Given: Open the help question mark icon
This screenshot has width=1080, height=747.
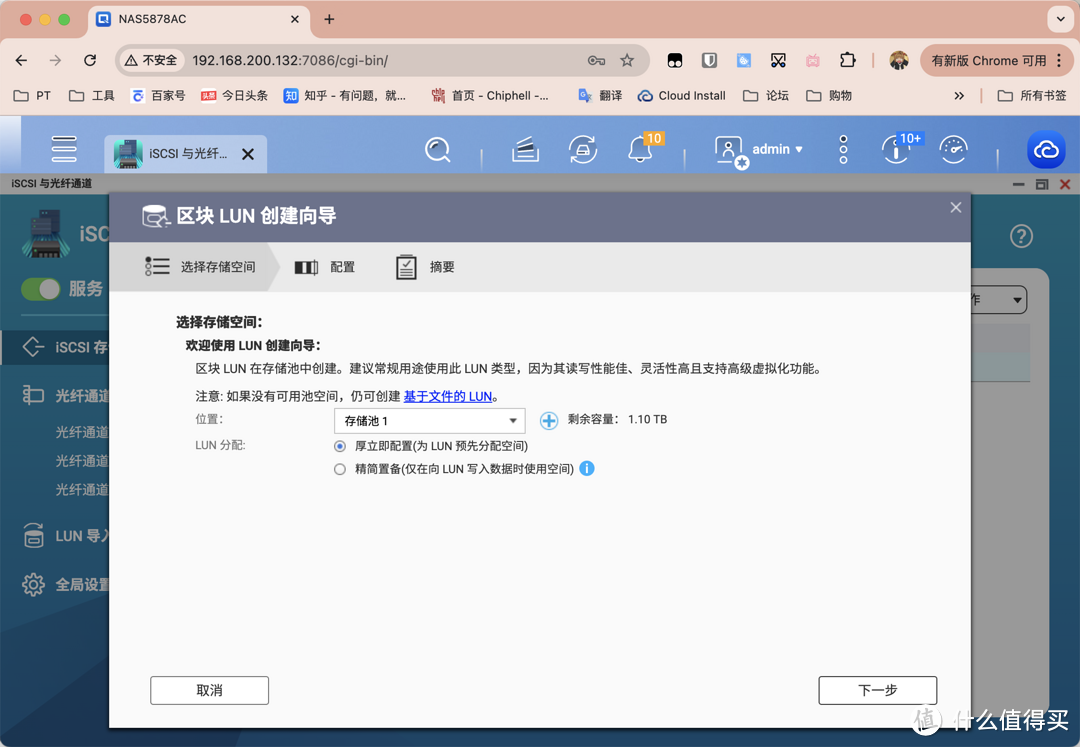Looking at the screenshot, I should coord(1020,237).
